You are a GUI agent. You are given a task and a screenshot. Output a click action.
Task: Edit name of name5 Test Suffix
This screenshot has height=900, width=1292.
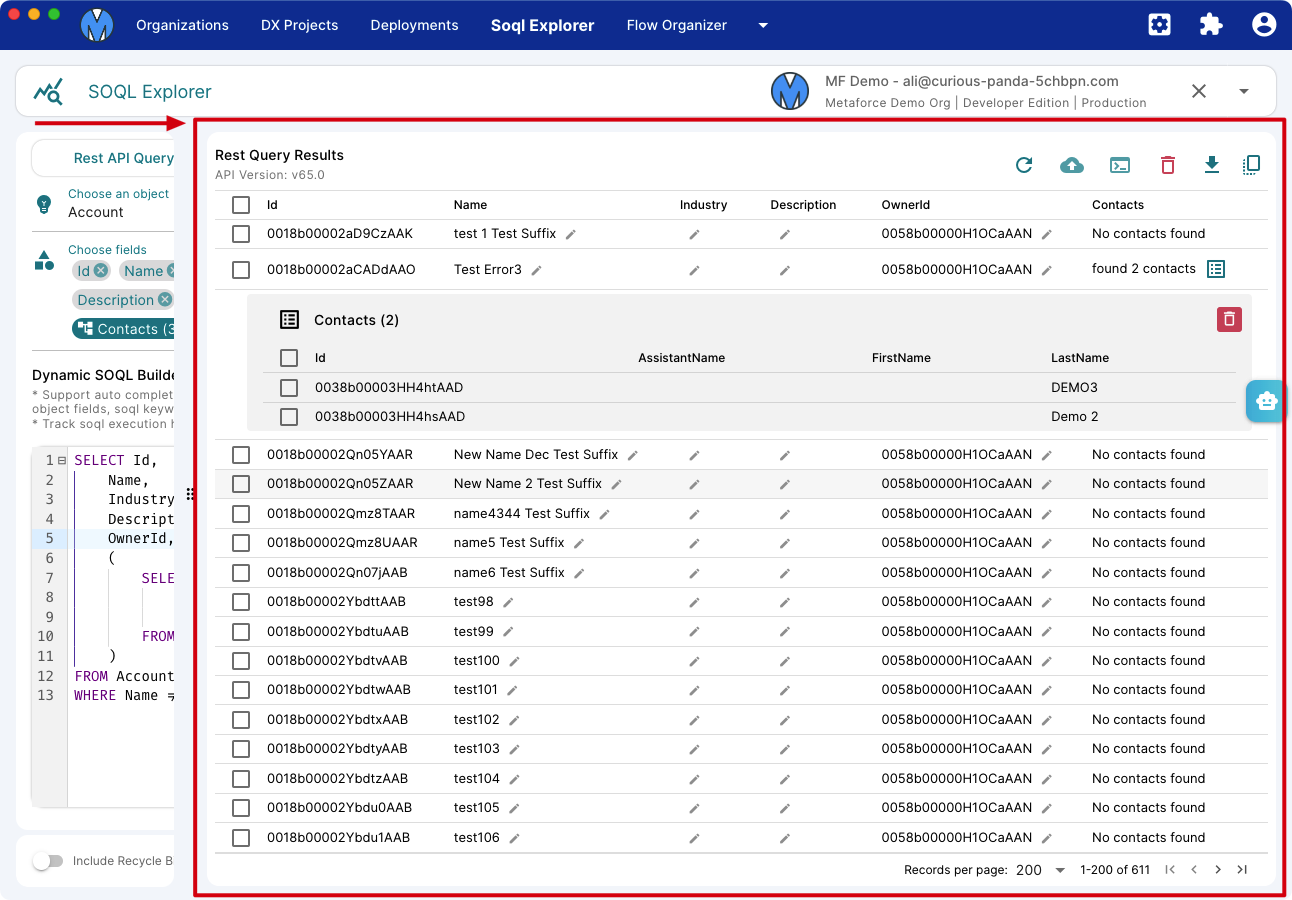(x=579, y=543)
